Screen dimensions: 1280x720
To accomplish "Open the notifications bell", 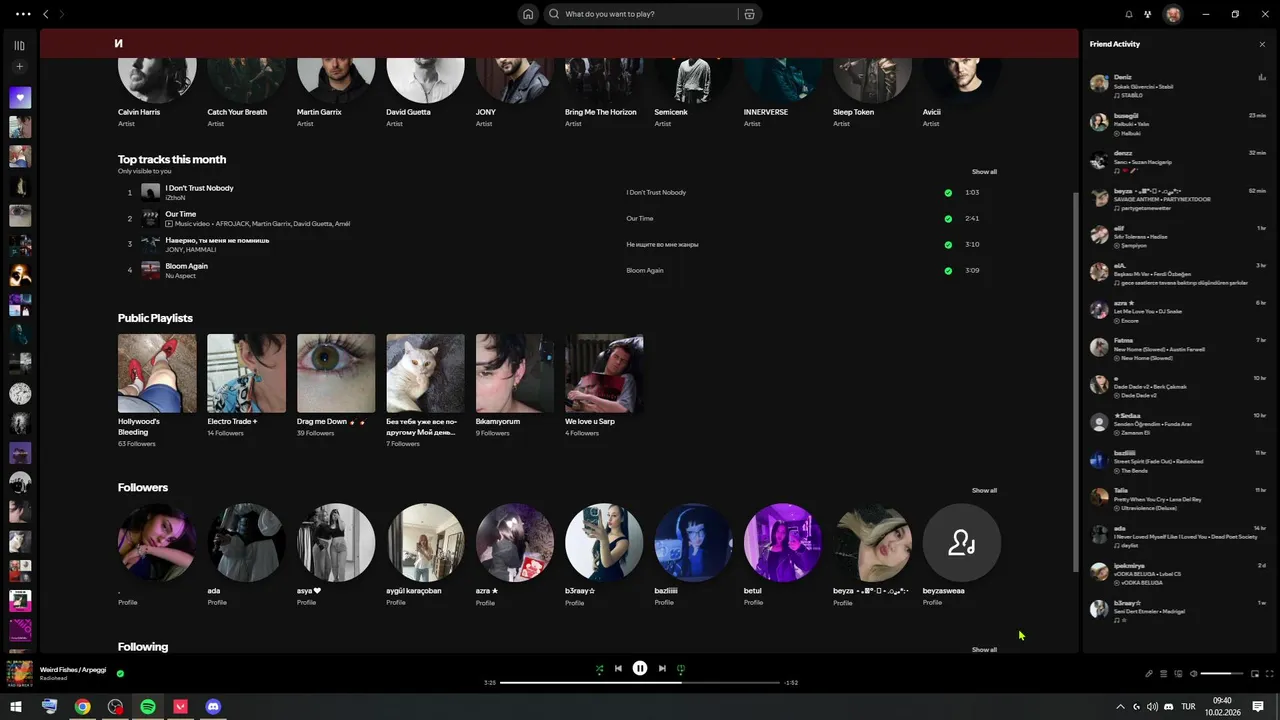I will click(x=1129, y=14).
